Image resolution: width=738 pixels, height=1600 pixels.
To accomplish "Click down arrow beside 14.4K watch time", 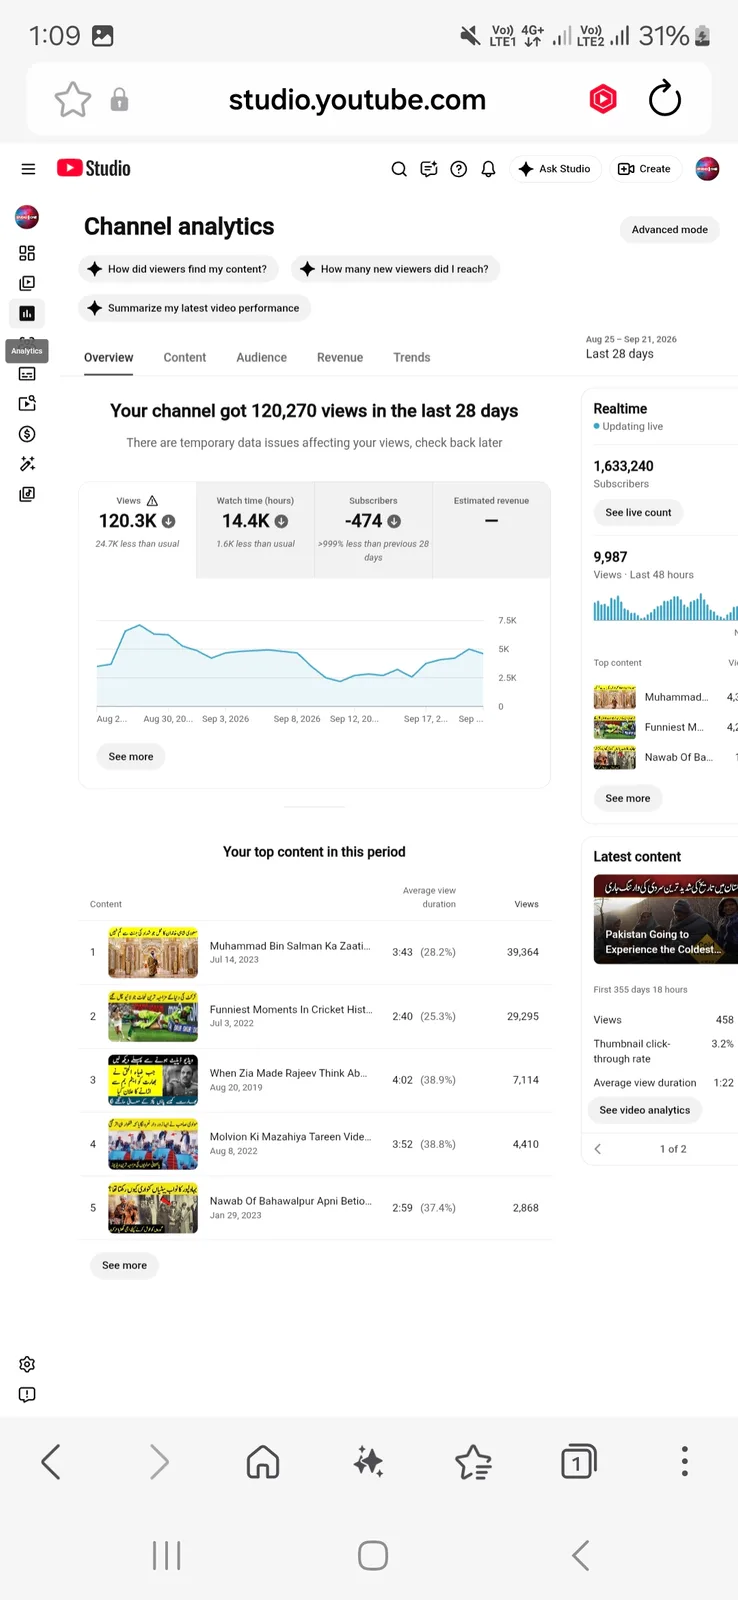I will pos(282,521).
